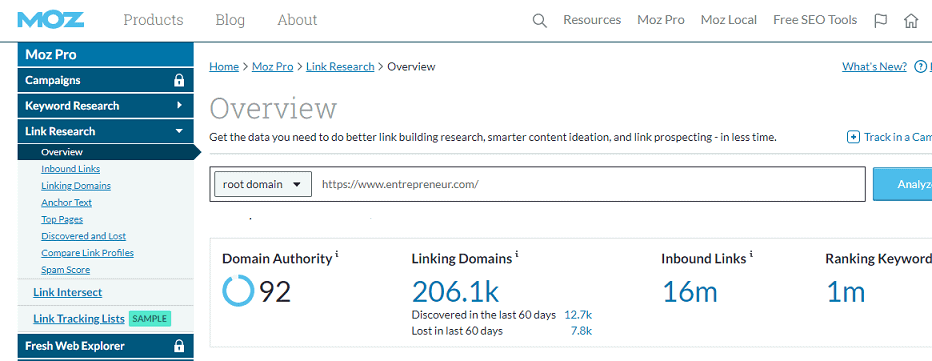
Task: Click the 7.8k lost value
Action: (x=581, y=331)
